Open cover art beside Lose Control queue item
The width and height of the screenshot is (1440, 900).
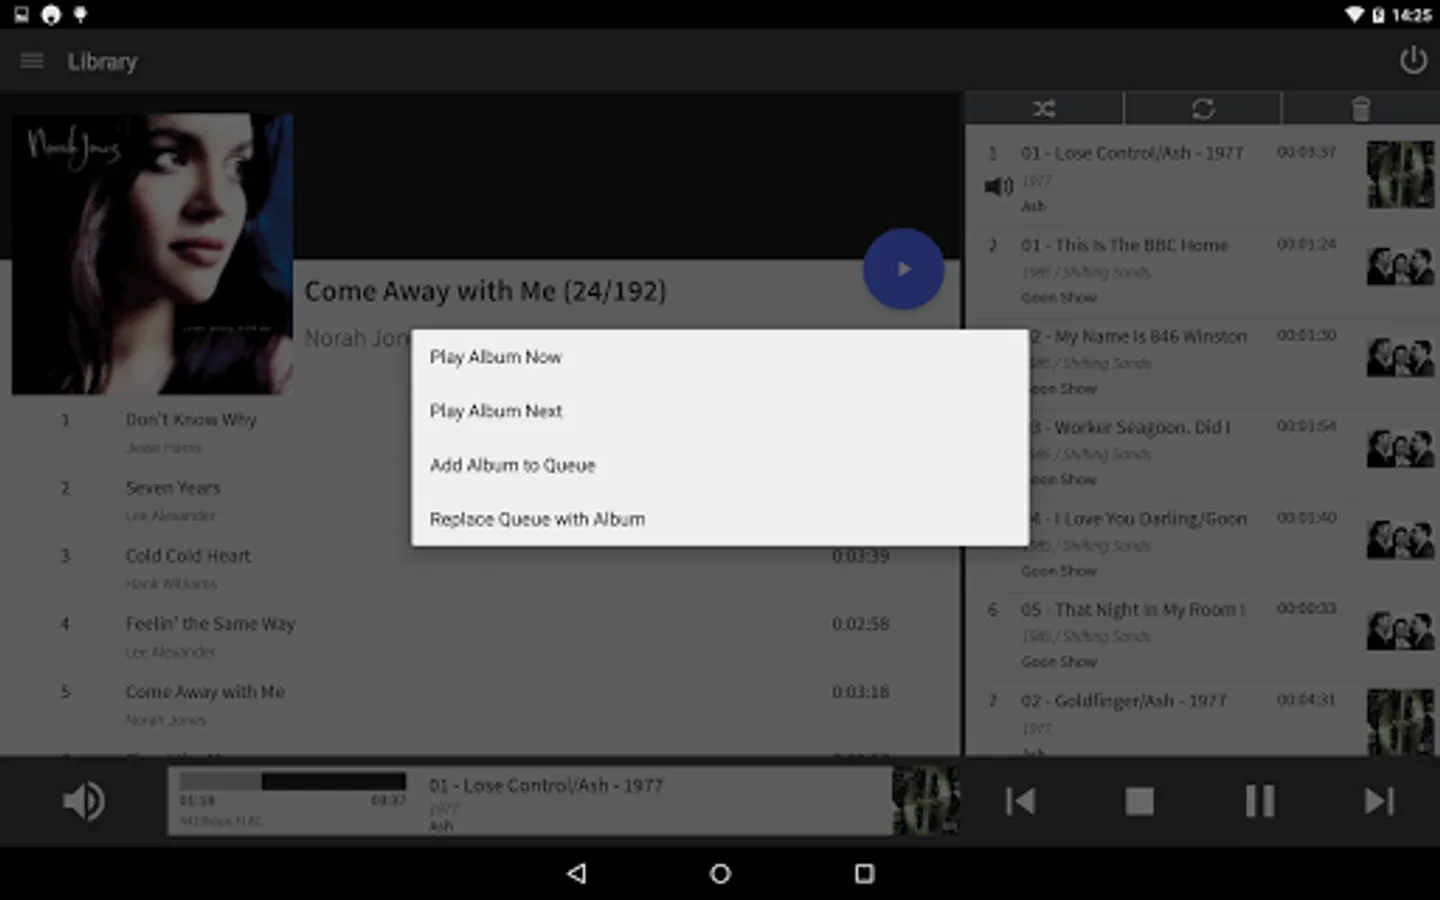click(x=1400, y=175)
